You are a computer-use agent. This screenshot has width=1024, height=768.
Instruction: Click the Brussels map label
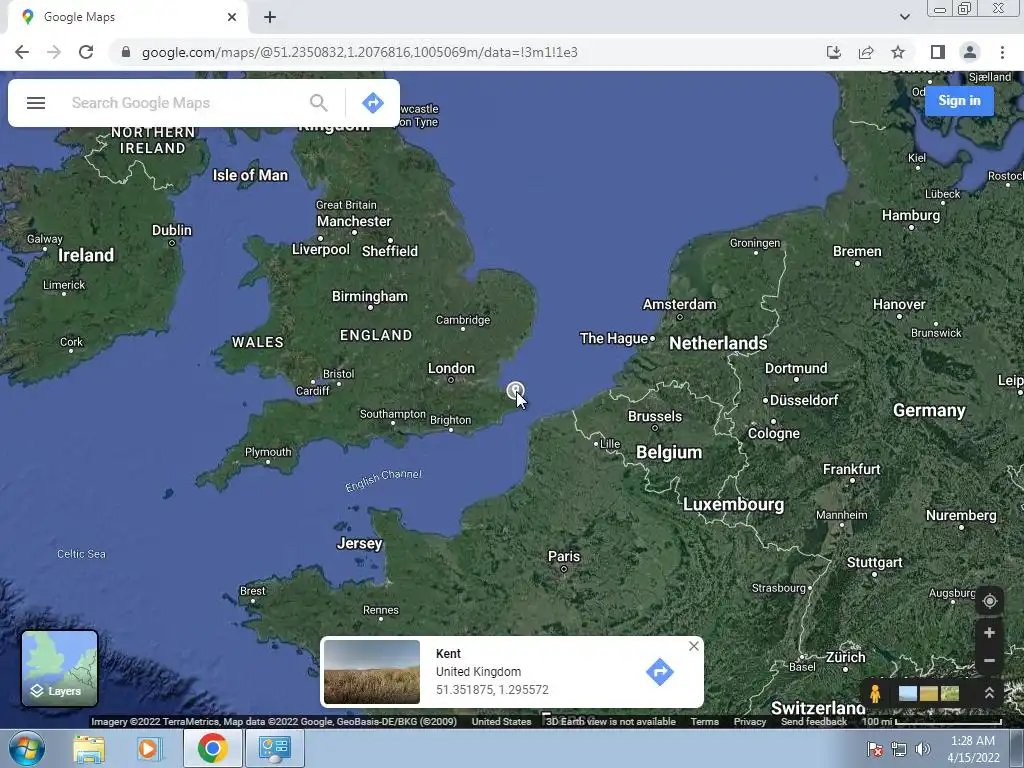pos(654,417)
